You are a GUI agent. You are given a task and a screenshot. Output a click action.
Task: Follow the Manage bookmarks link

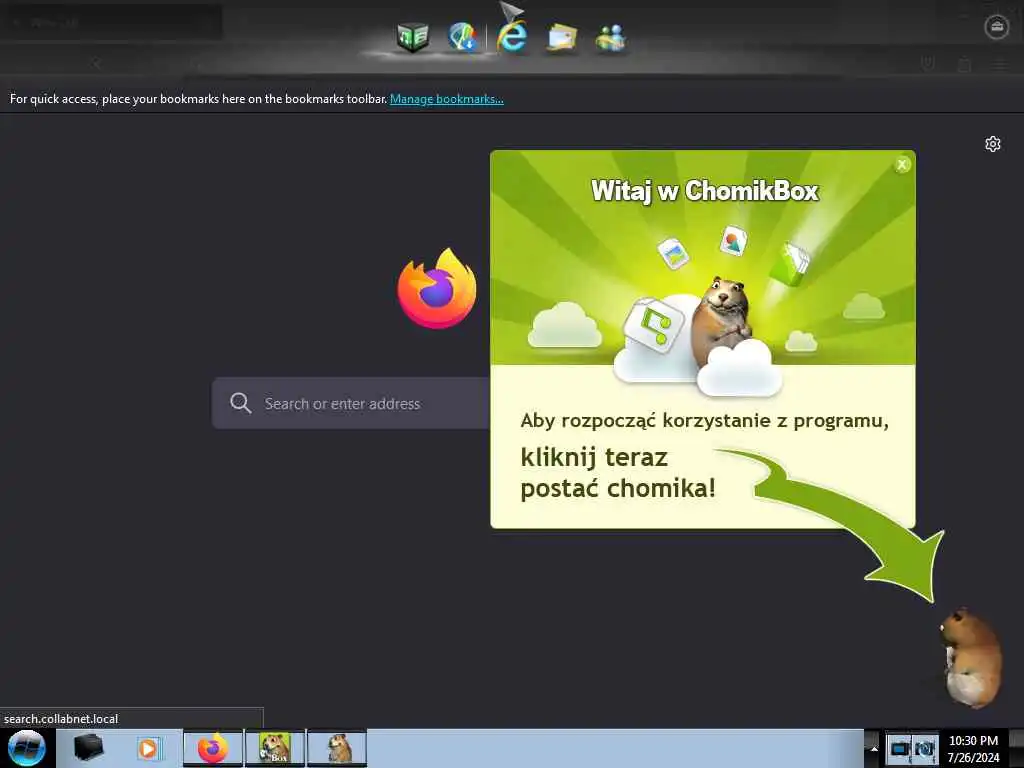click(x=447, y=99)
